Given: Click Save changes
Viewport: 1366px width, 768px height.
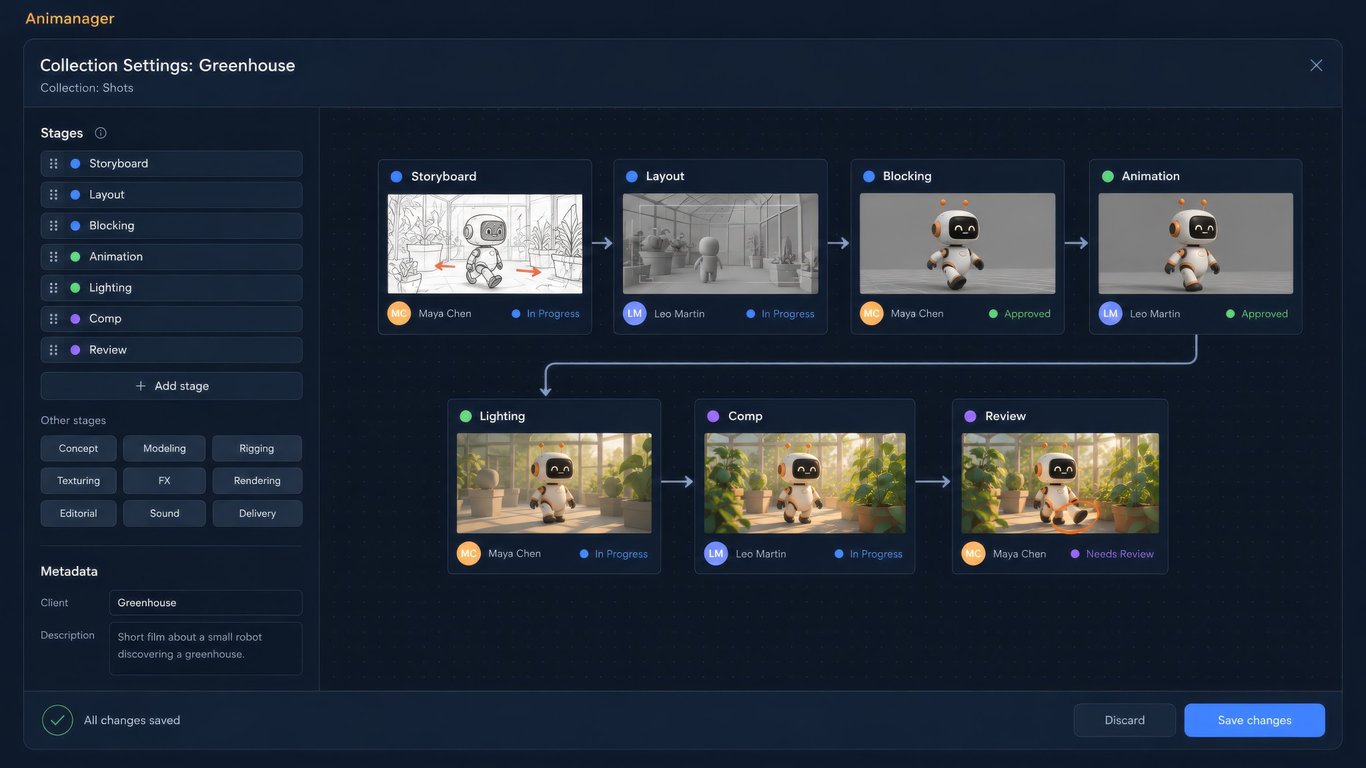Looking at the screenshot, I should click(x=1255, y=720).
